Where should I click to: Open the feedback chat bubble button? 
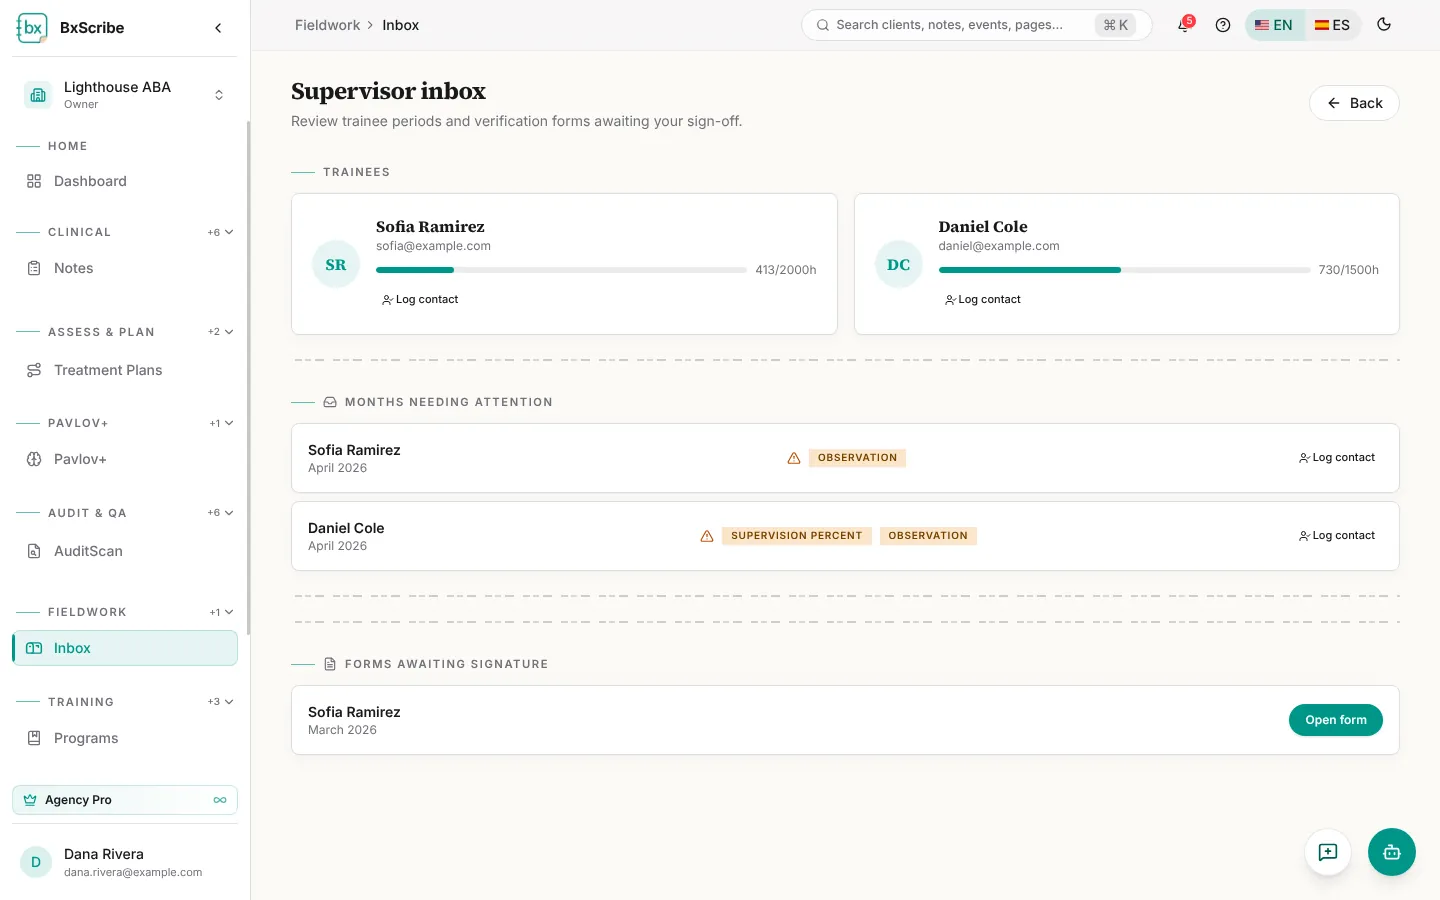tap(1328, 852)
